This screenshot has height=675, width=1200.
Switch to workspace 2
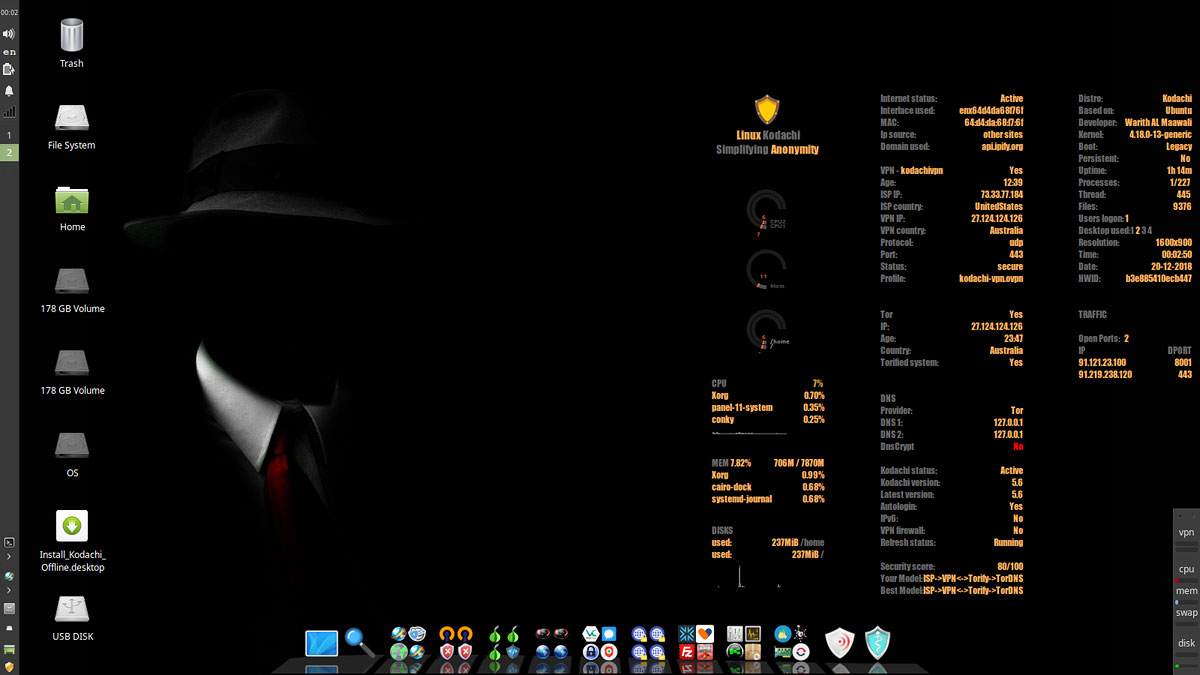point(9,153)
